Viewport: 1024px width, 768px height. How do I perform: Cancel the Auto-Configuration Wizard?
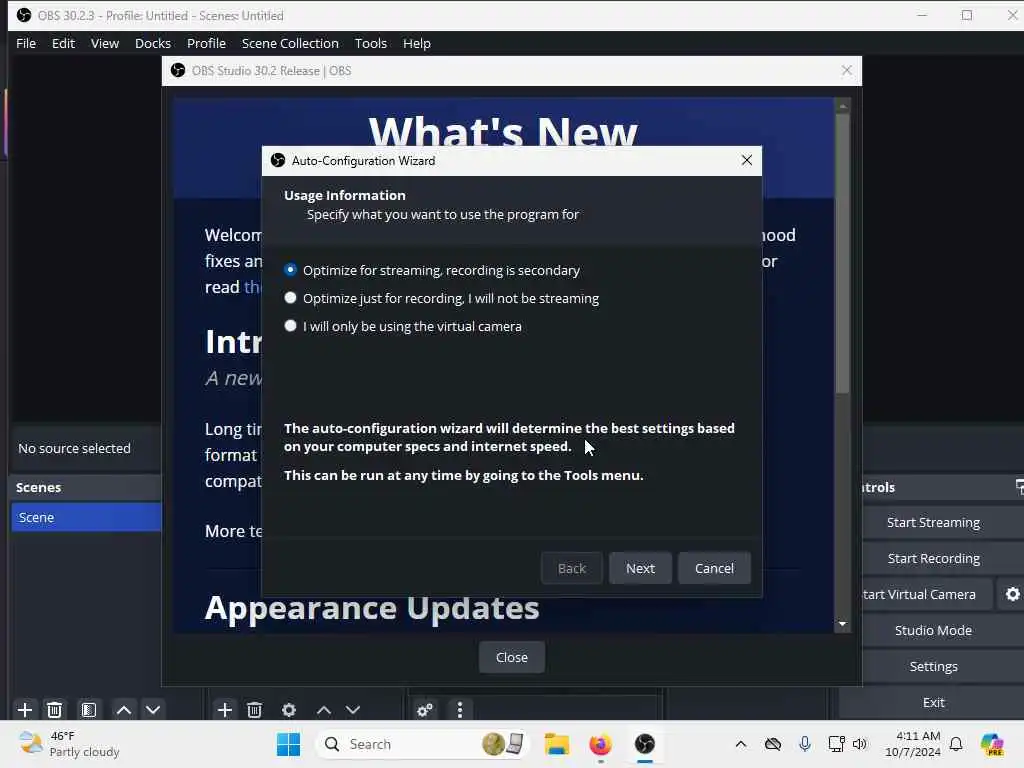click(714, 568)
